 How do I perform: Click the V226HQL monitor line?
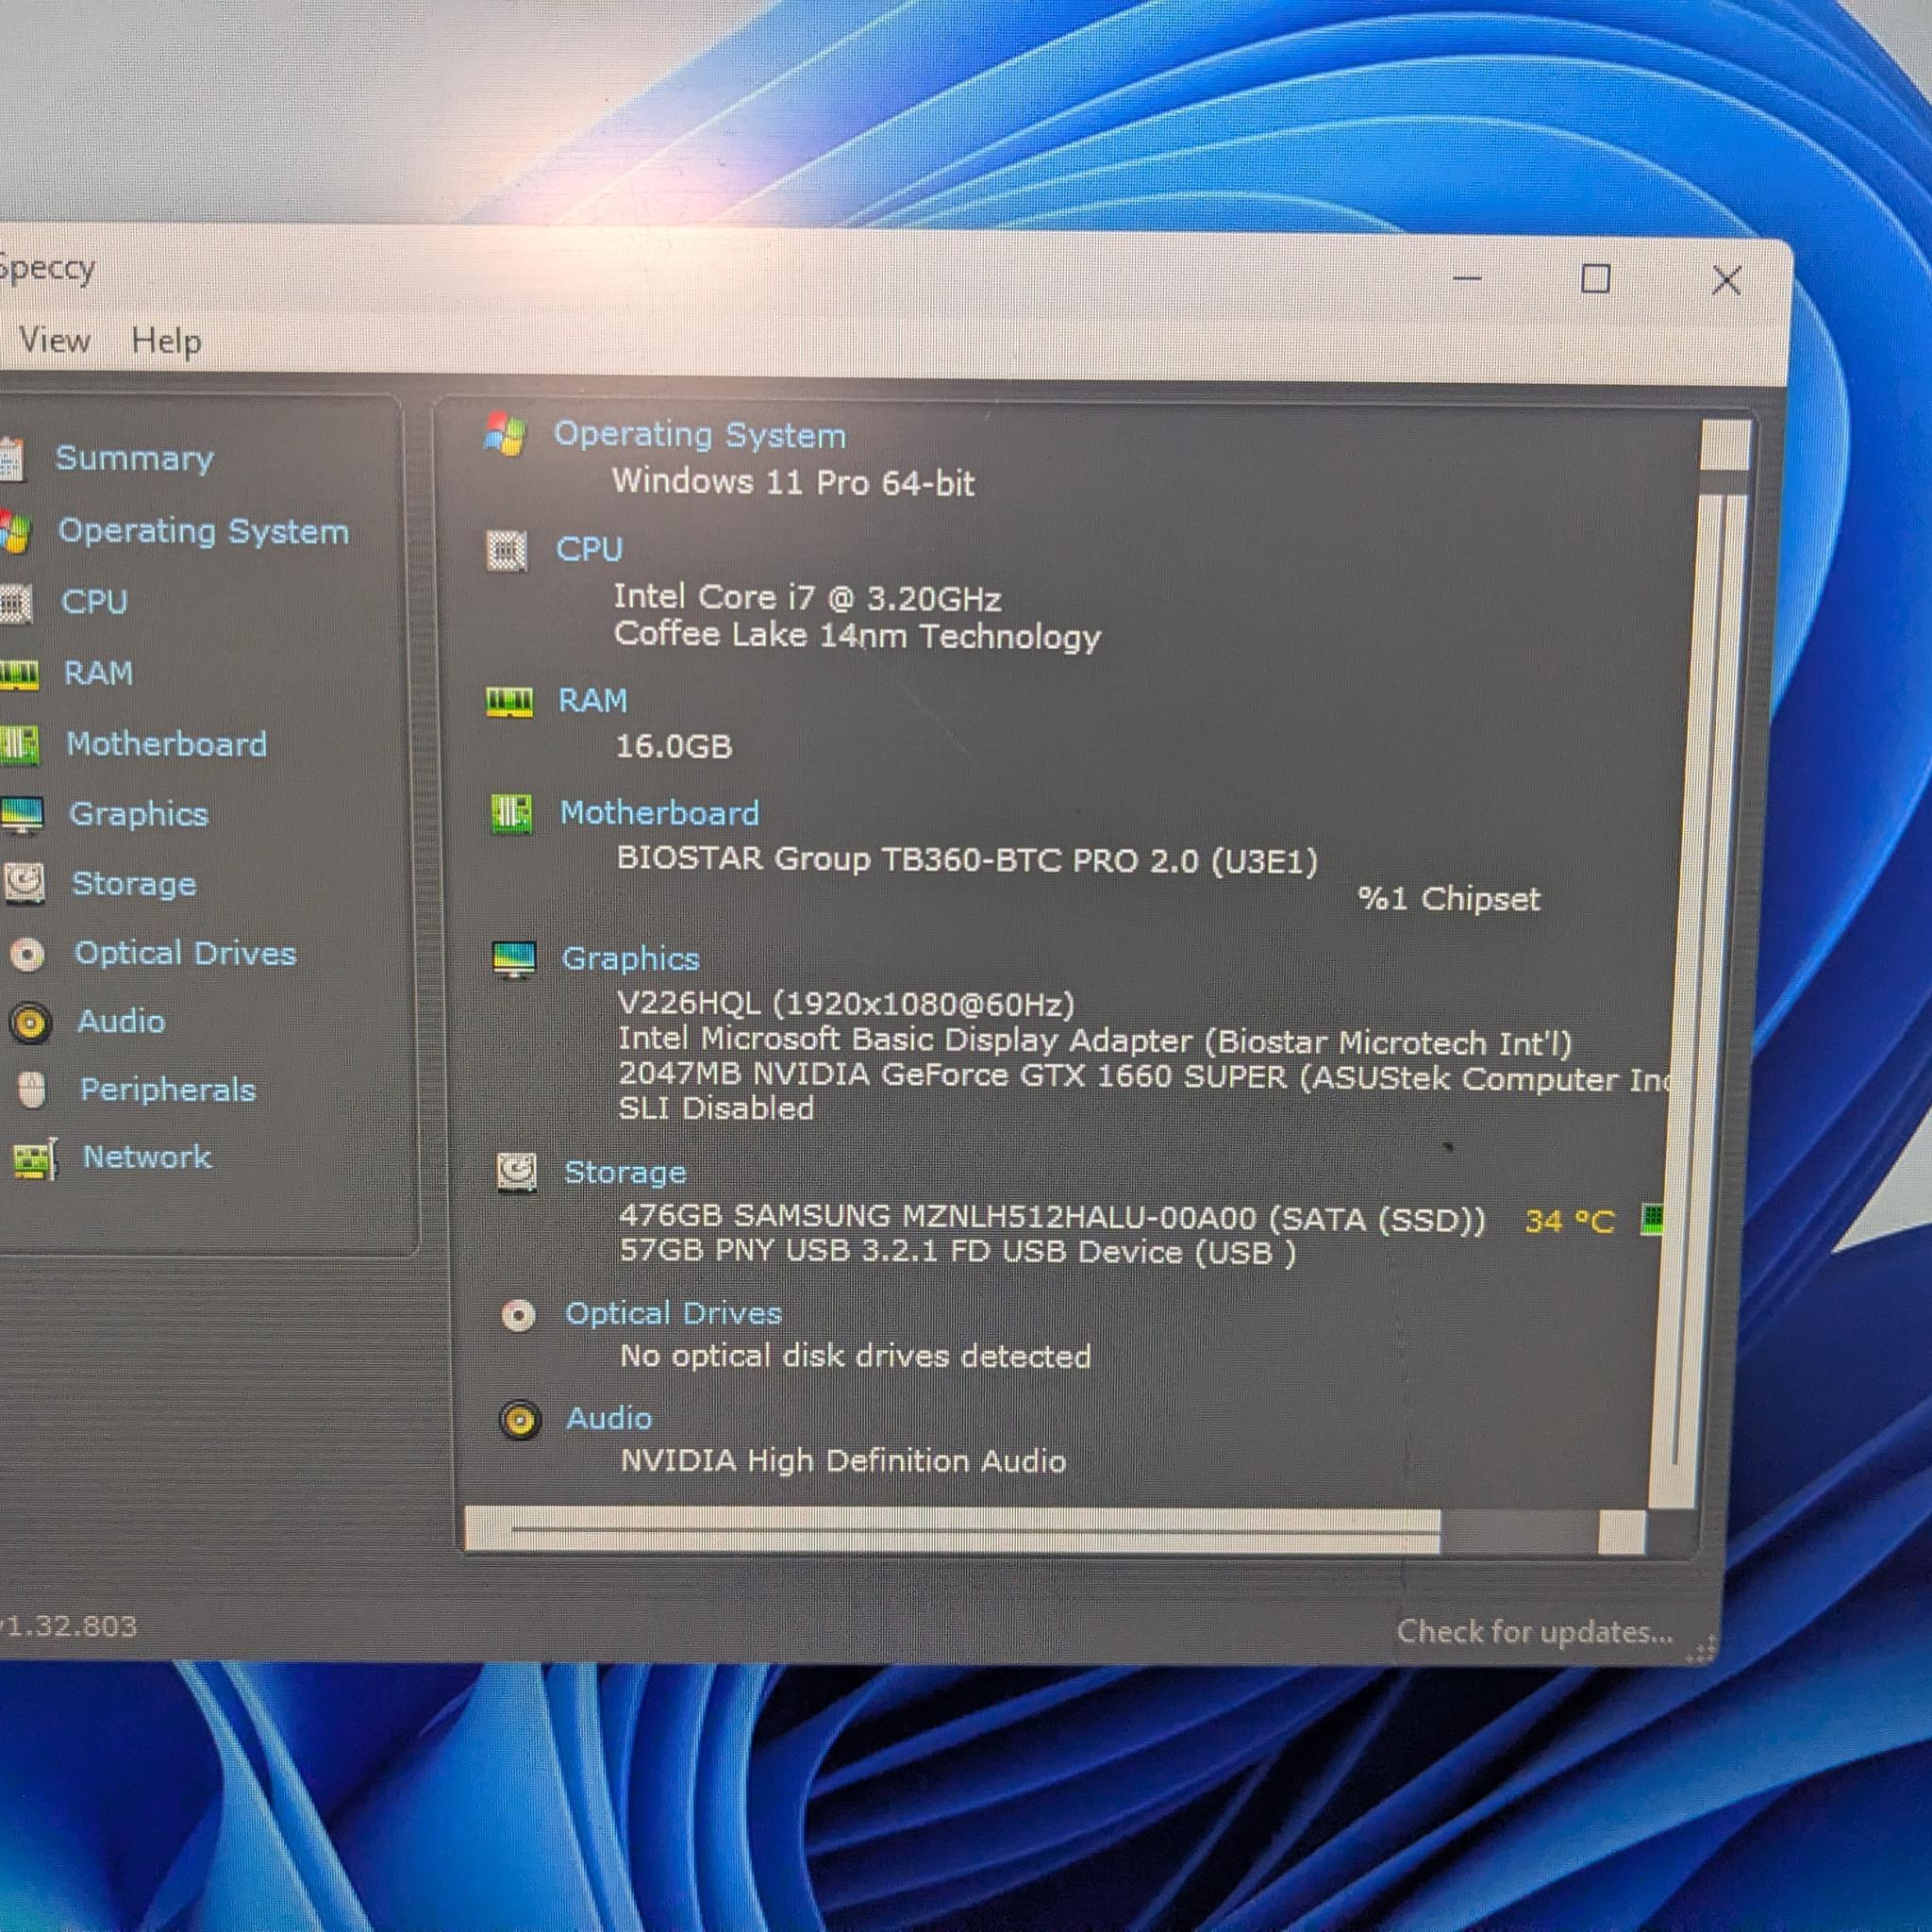tap(846, 1004)
